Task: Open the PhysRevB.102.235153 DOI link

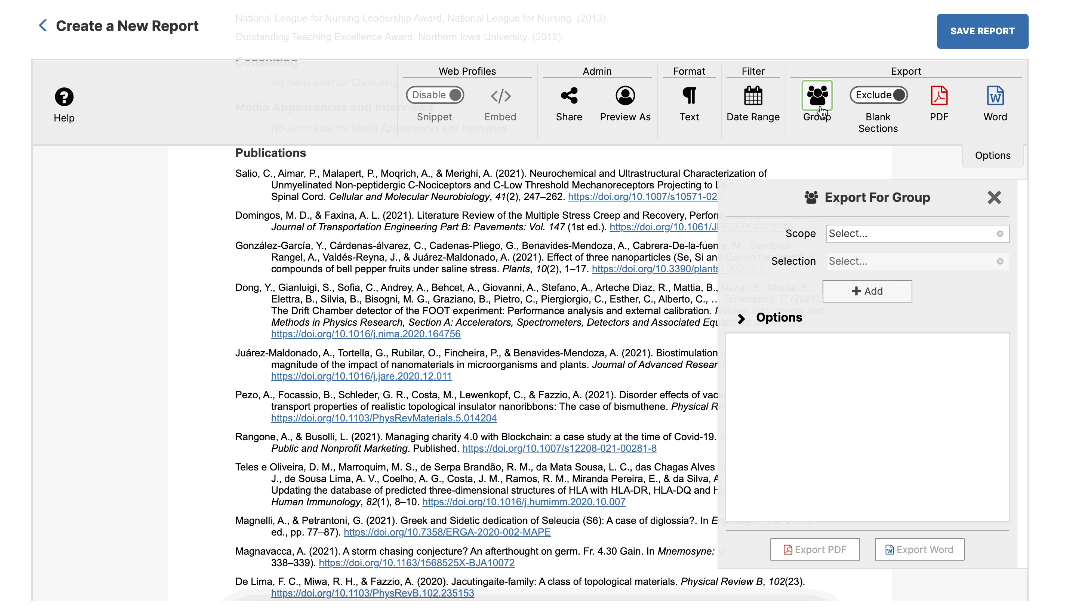Action: pos(373,593)
